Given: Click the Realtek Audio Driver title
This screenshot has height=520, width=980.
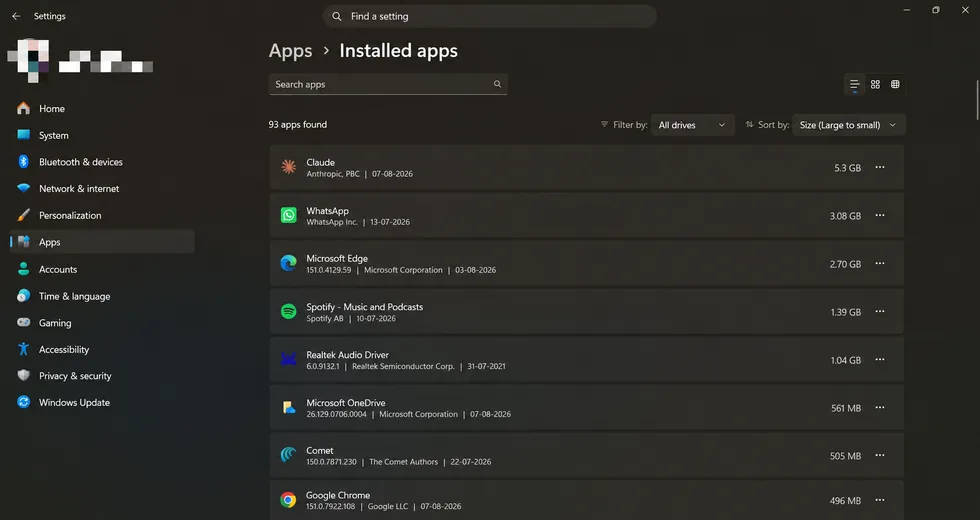Looking at the screenshot, I should [x=348, y=354].
